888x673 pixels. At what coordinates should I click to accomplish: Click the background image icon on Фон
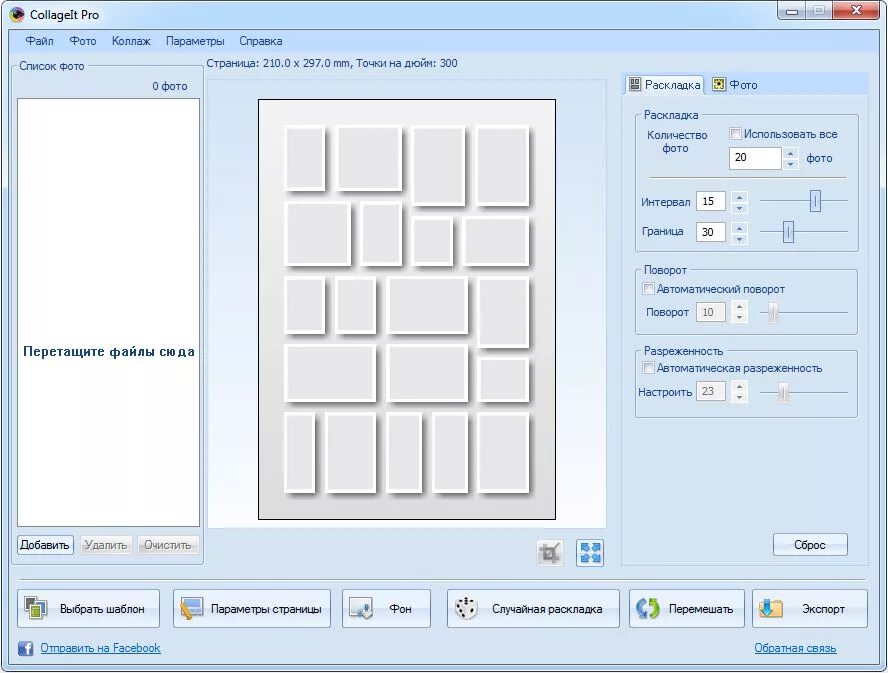click(361, 608)
